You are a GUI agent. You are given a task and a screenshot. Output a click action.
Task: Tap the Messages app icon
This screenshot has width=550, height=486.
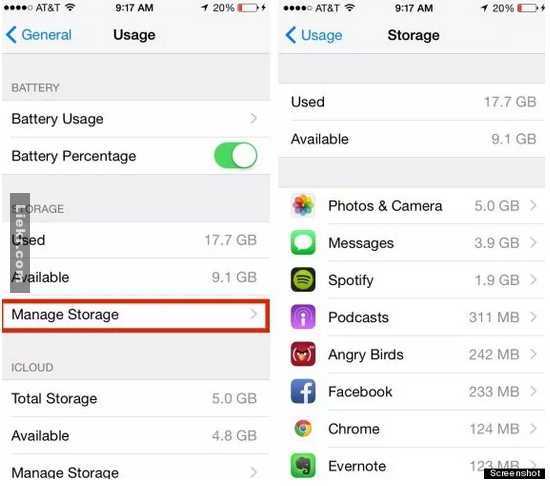coord(303,243)
